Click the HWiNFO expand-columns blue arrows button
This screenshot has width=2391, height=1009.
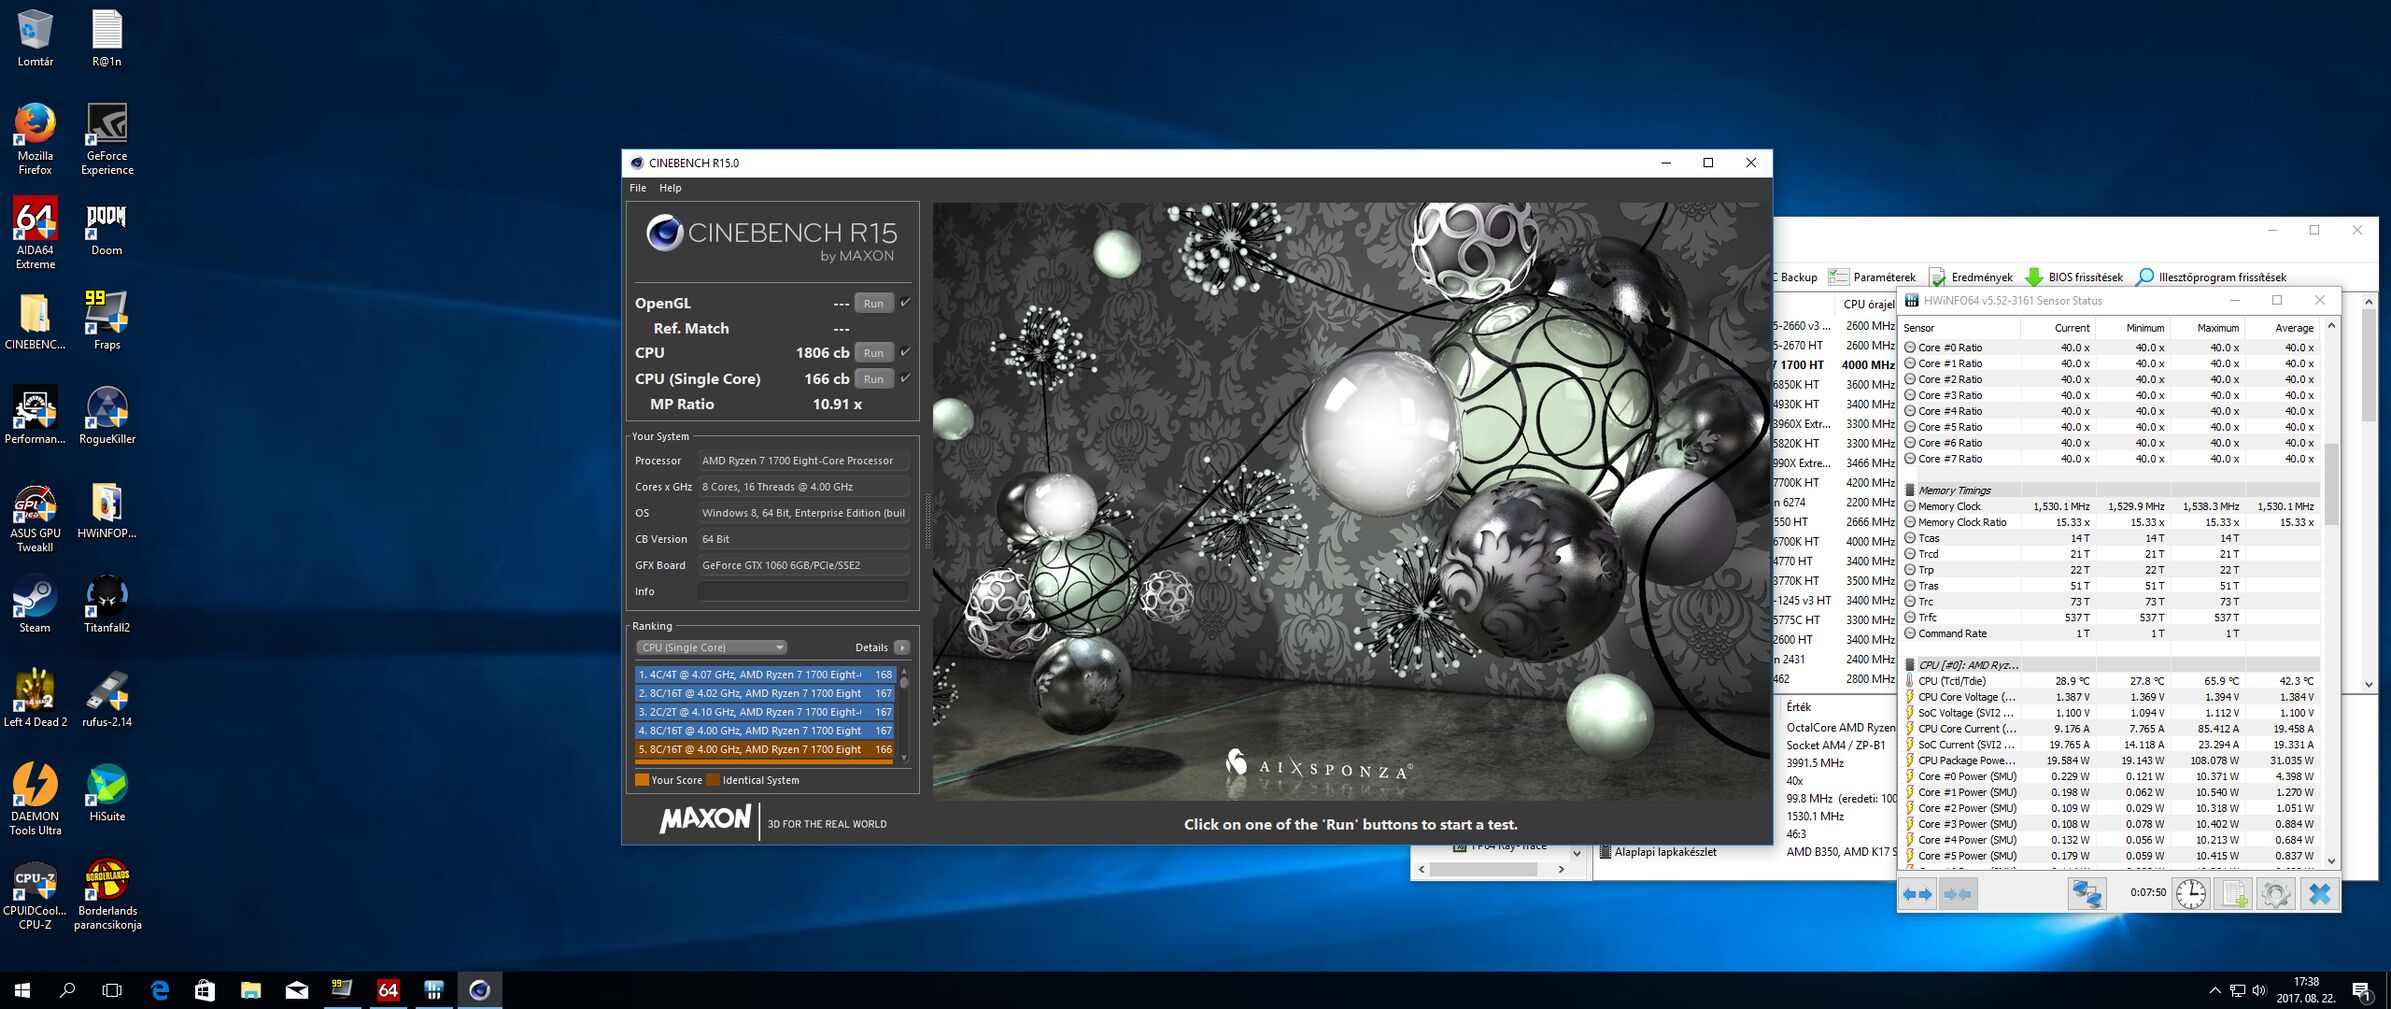tap(1917, 893)
